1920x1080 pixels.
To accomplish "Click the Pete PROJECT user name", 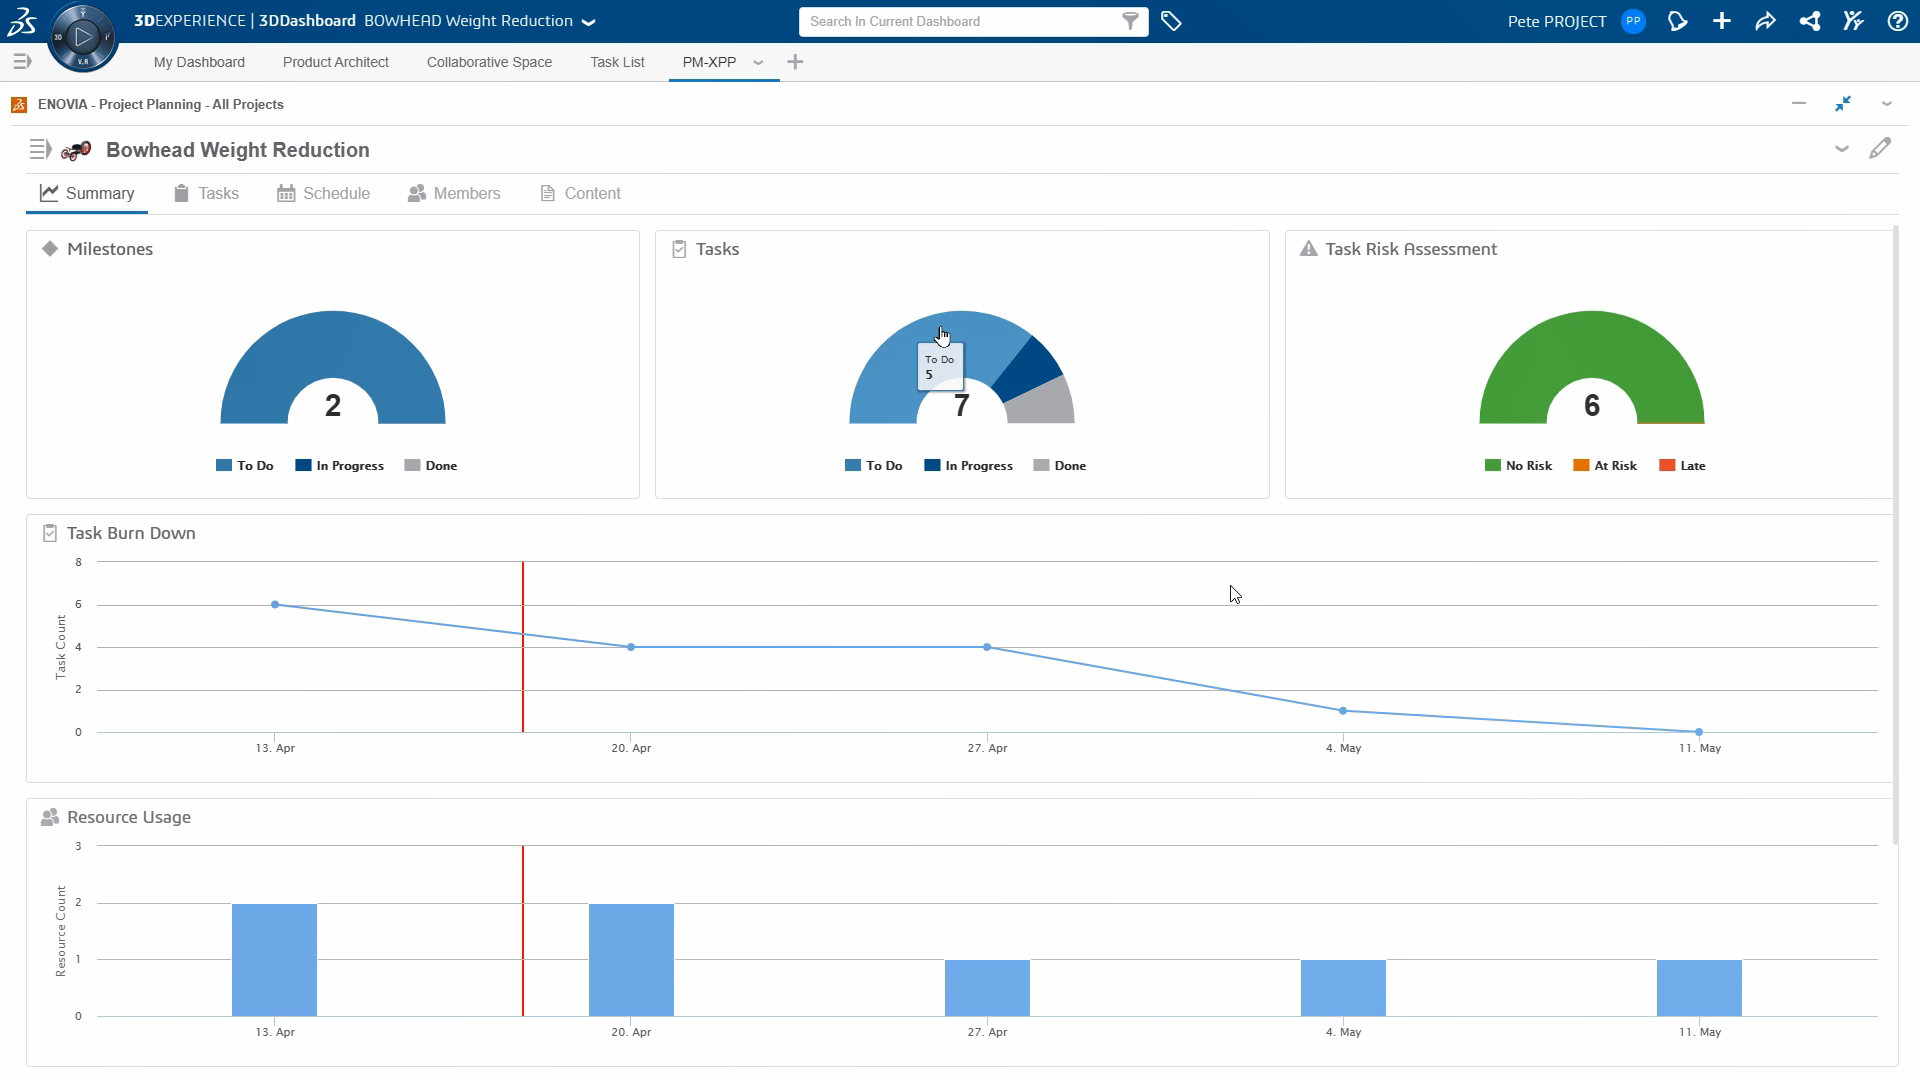I will [x=1556, y=21].
